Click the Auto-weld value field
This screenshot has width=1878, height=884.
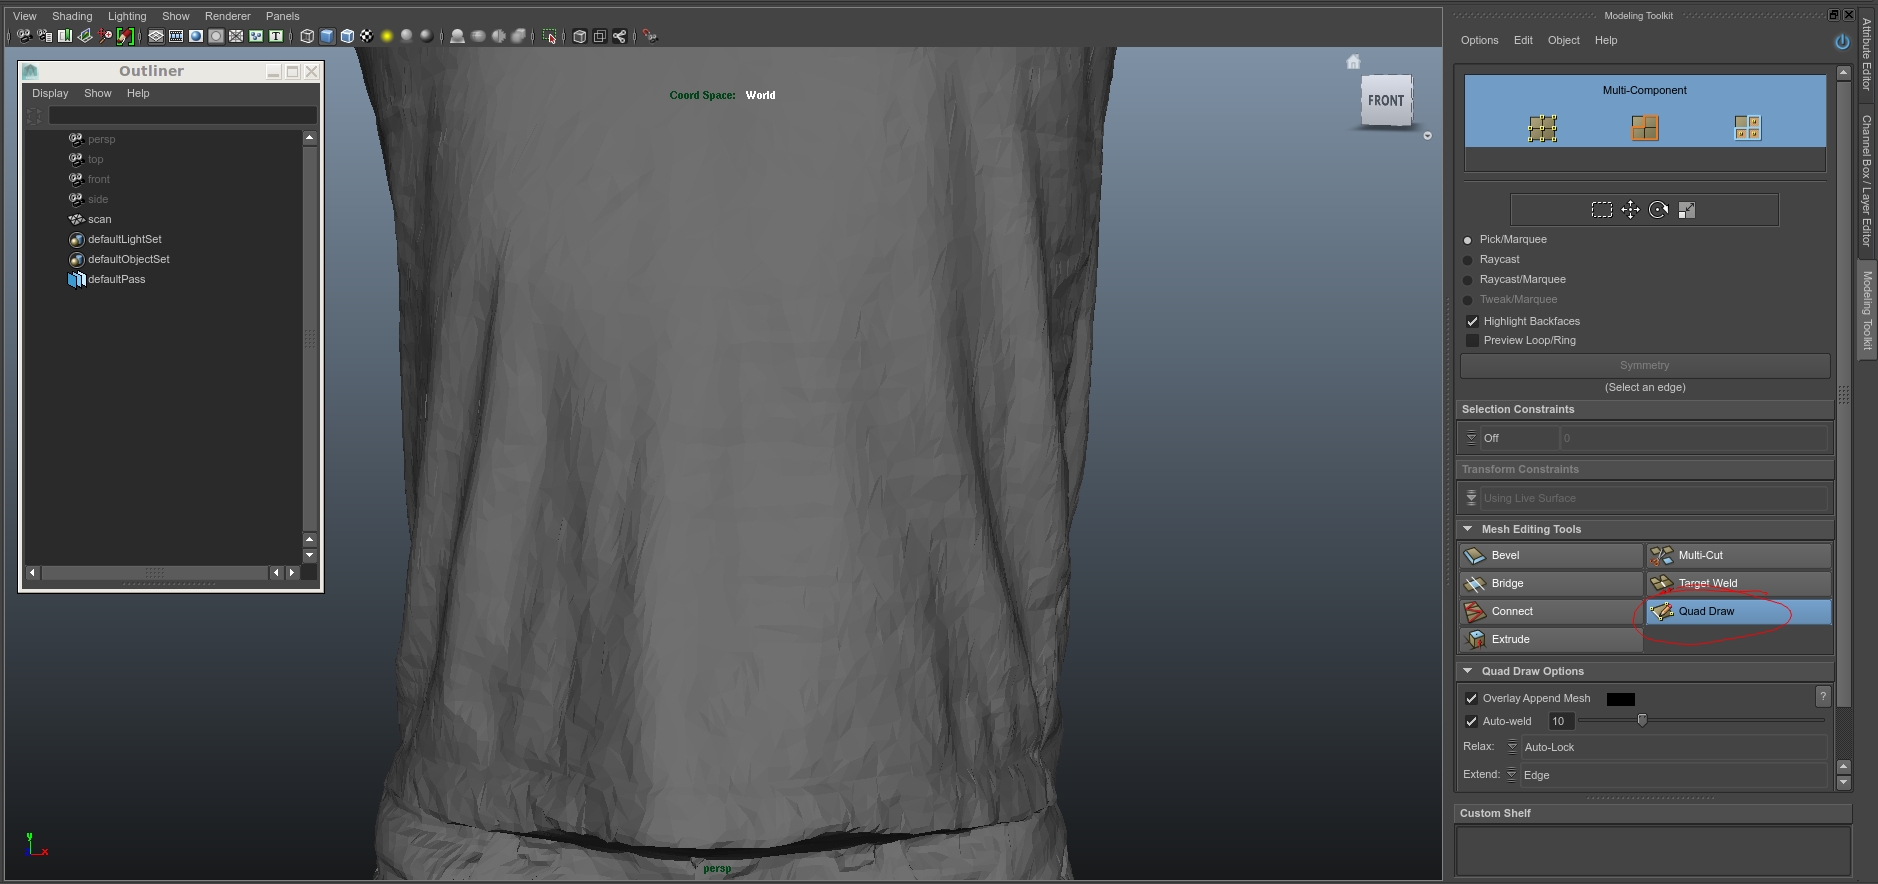1561,721
